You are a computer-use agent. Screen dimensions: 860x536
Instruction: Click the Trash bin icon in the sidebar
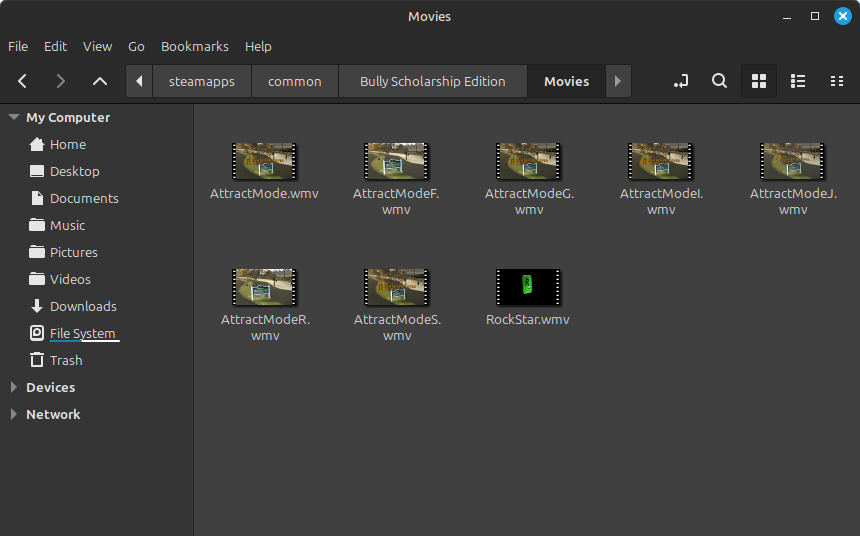[37, 360]
